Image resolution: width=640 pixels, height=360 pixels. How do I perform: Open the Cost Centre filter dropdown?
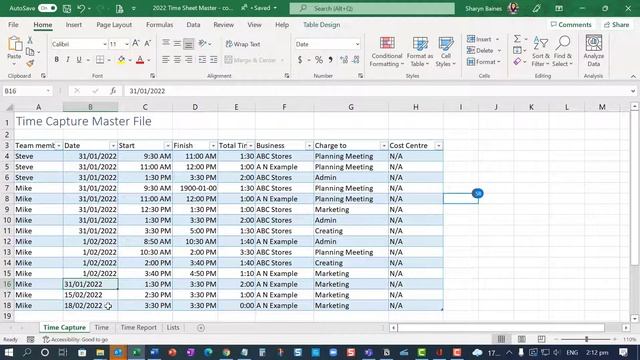[x=438, y=146]
